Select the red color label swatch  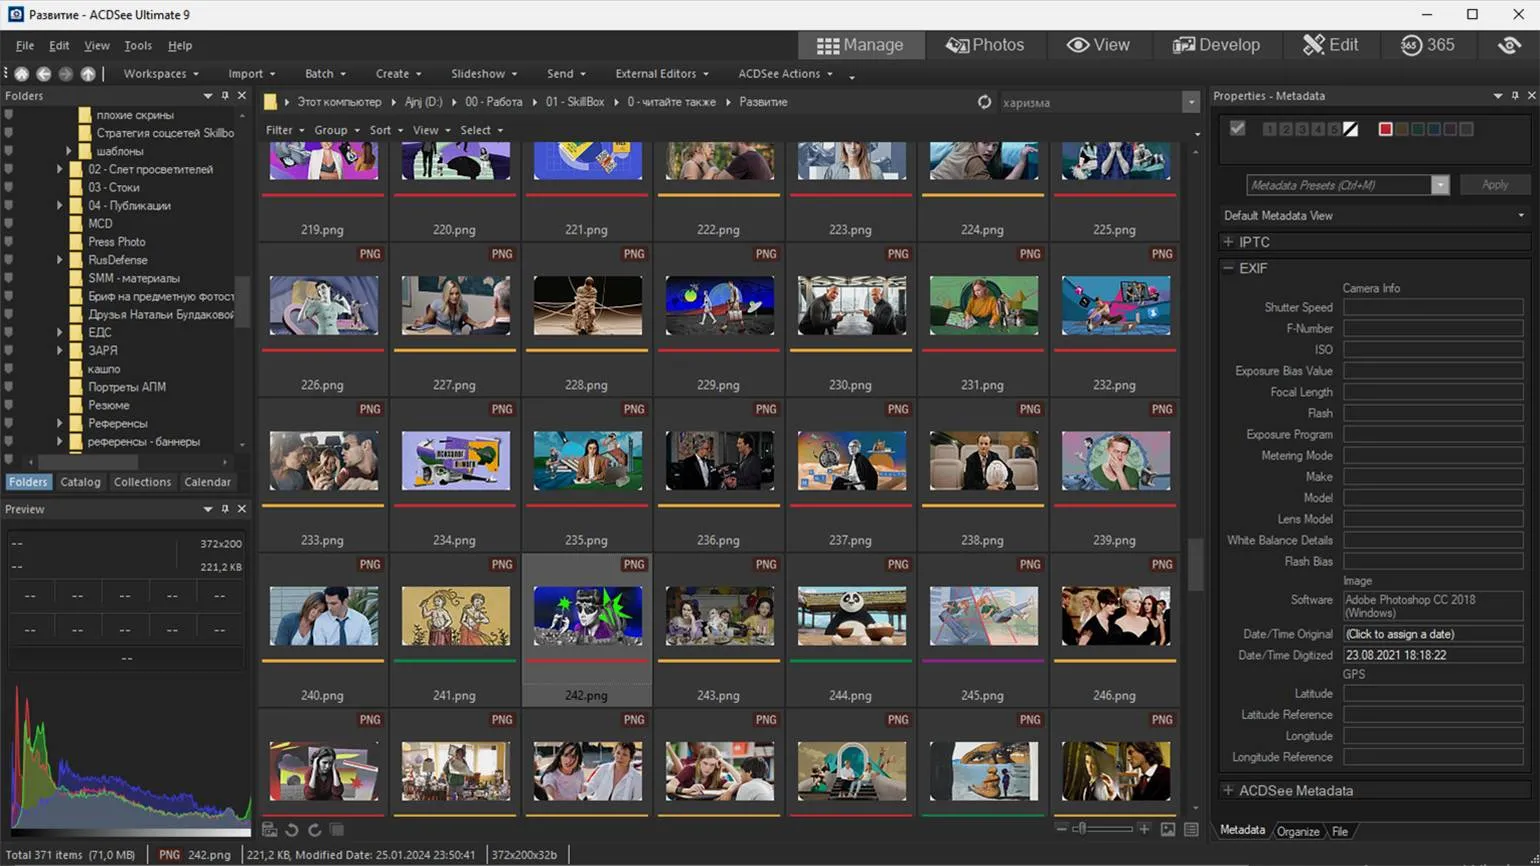(x=1385, y=129)
